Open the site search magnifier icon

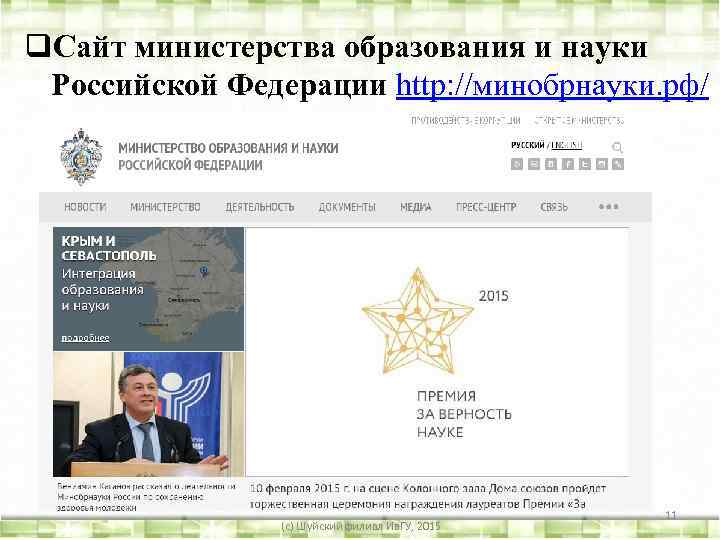(x=617, y=147)
